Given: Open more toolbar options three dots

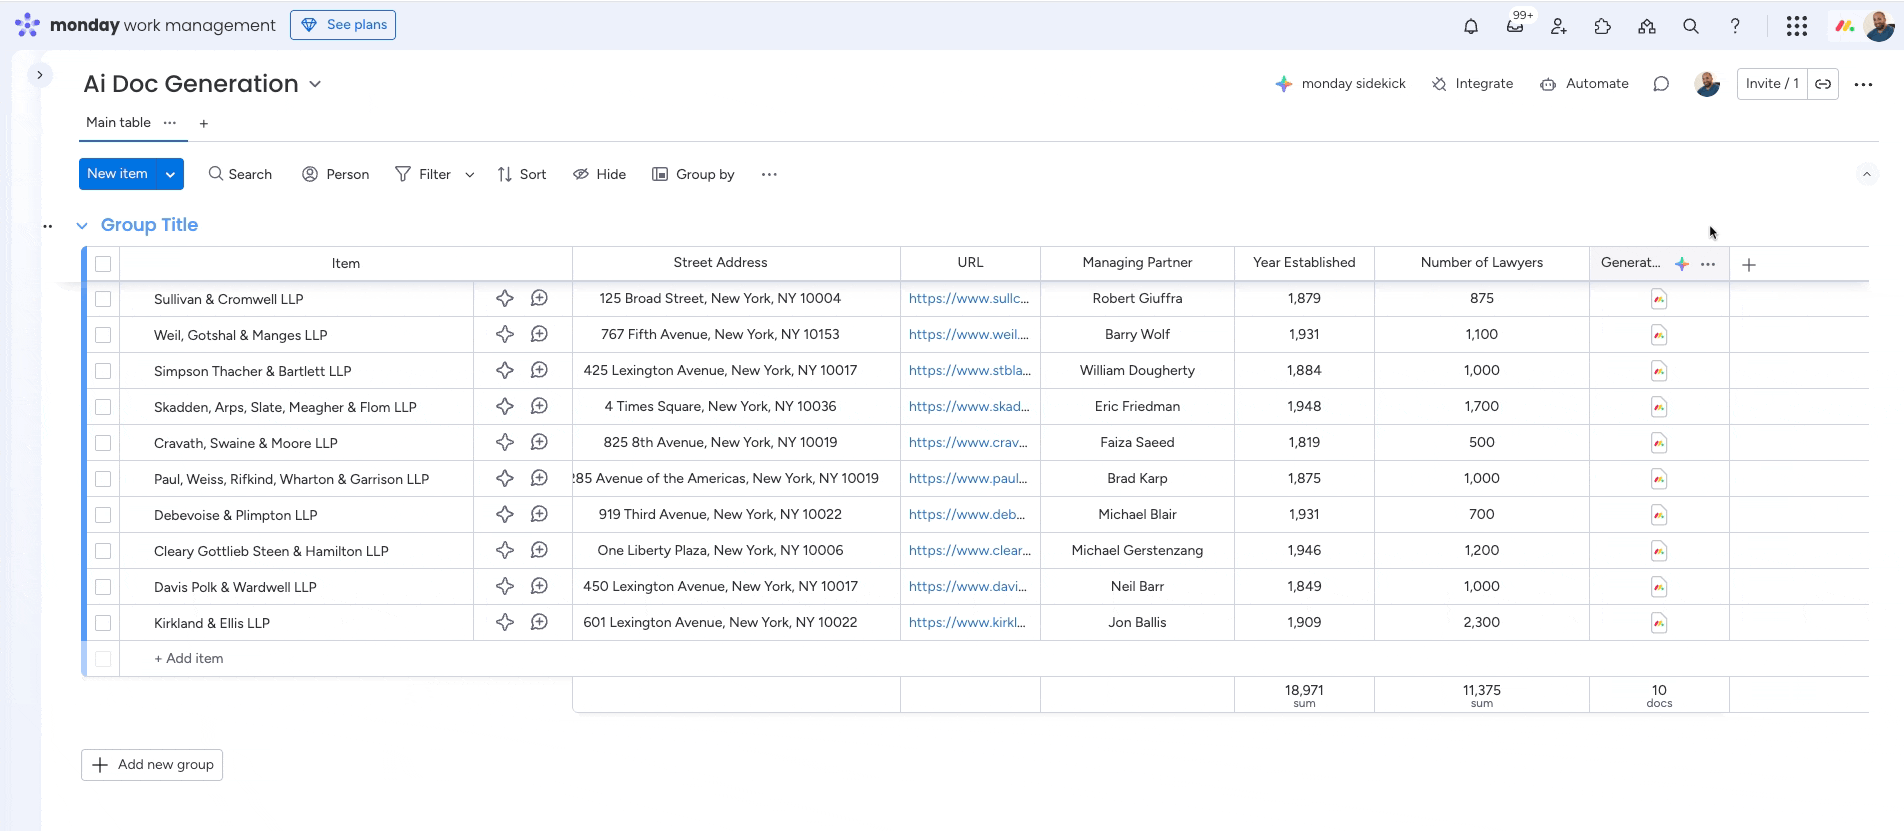Looking at the screenshot, I should [769, 174].
